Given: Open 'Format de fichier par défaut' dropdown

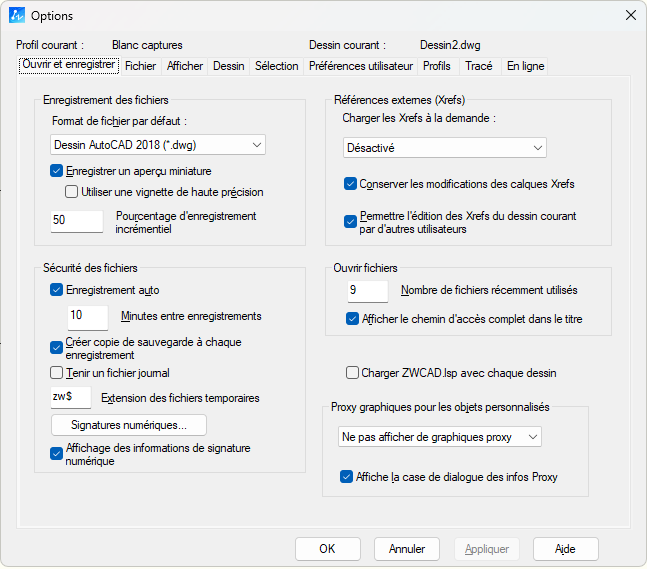Looking at the screenshot, I should 158,146.
